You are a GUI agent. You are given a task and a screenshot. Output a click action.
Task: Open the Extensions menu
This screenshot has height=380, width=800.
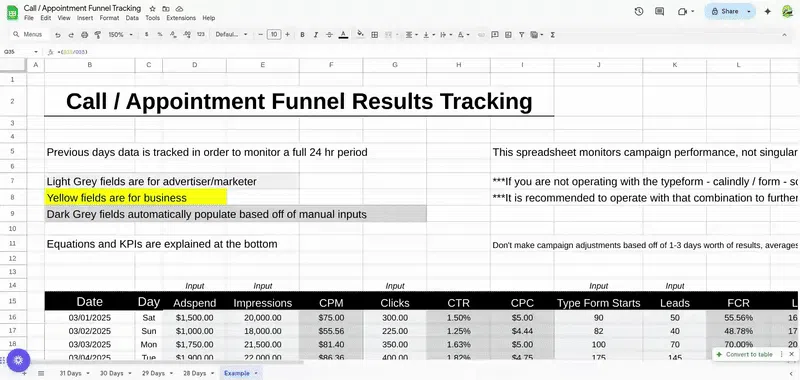pos(181,18)
